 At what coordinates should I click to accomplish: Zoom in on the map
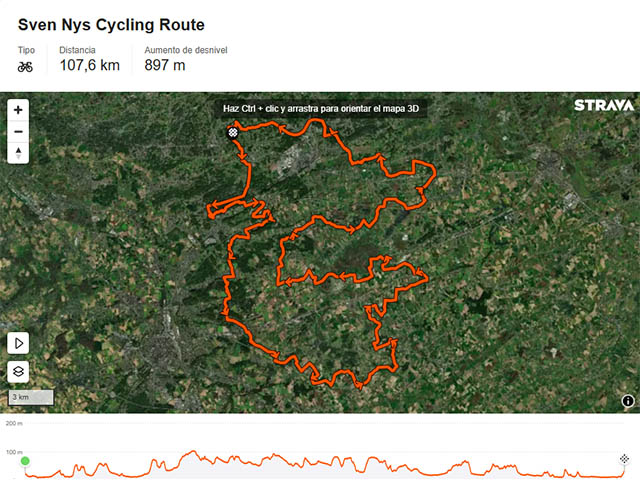pyautogui.click(x=19, y=109)
